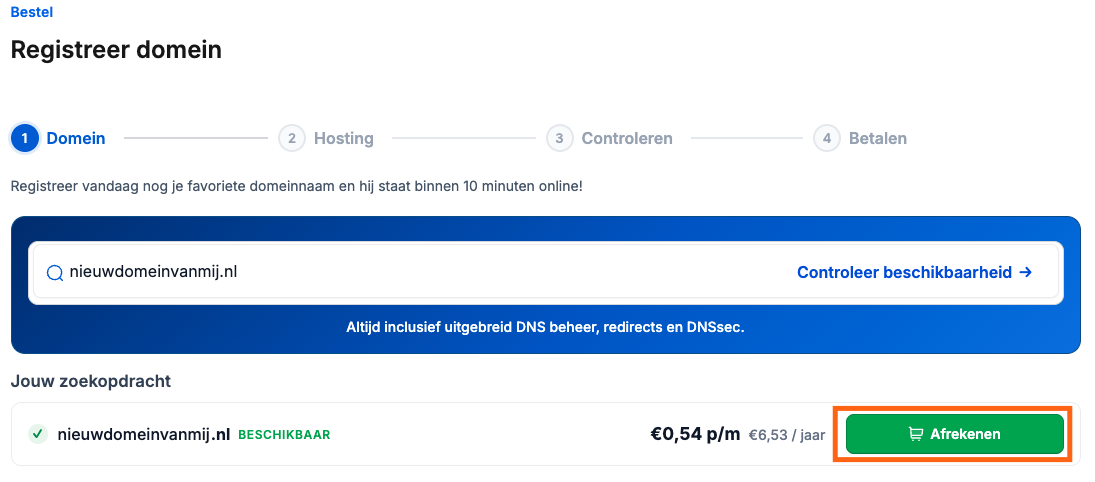Select the nieuwdomeinvanmij.nl search result name
The image size is (1095, 482).
coord(144,434)
